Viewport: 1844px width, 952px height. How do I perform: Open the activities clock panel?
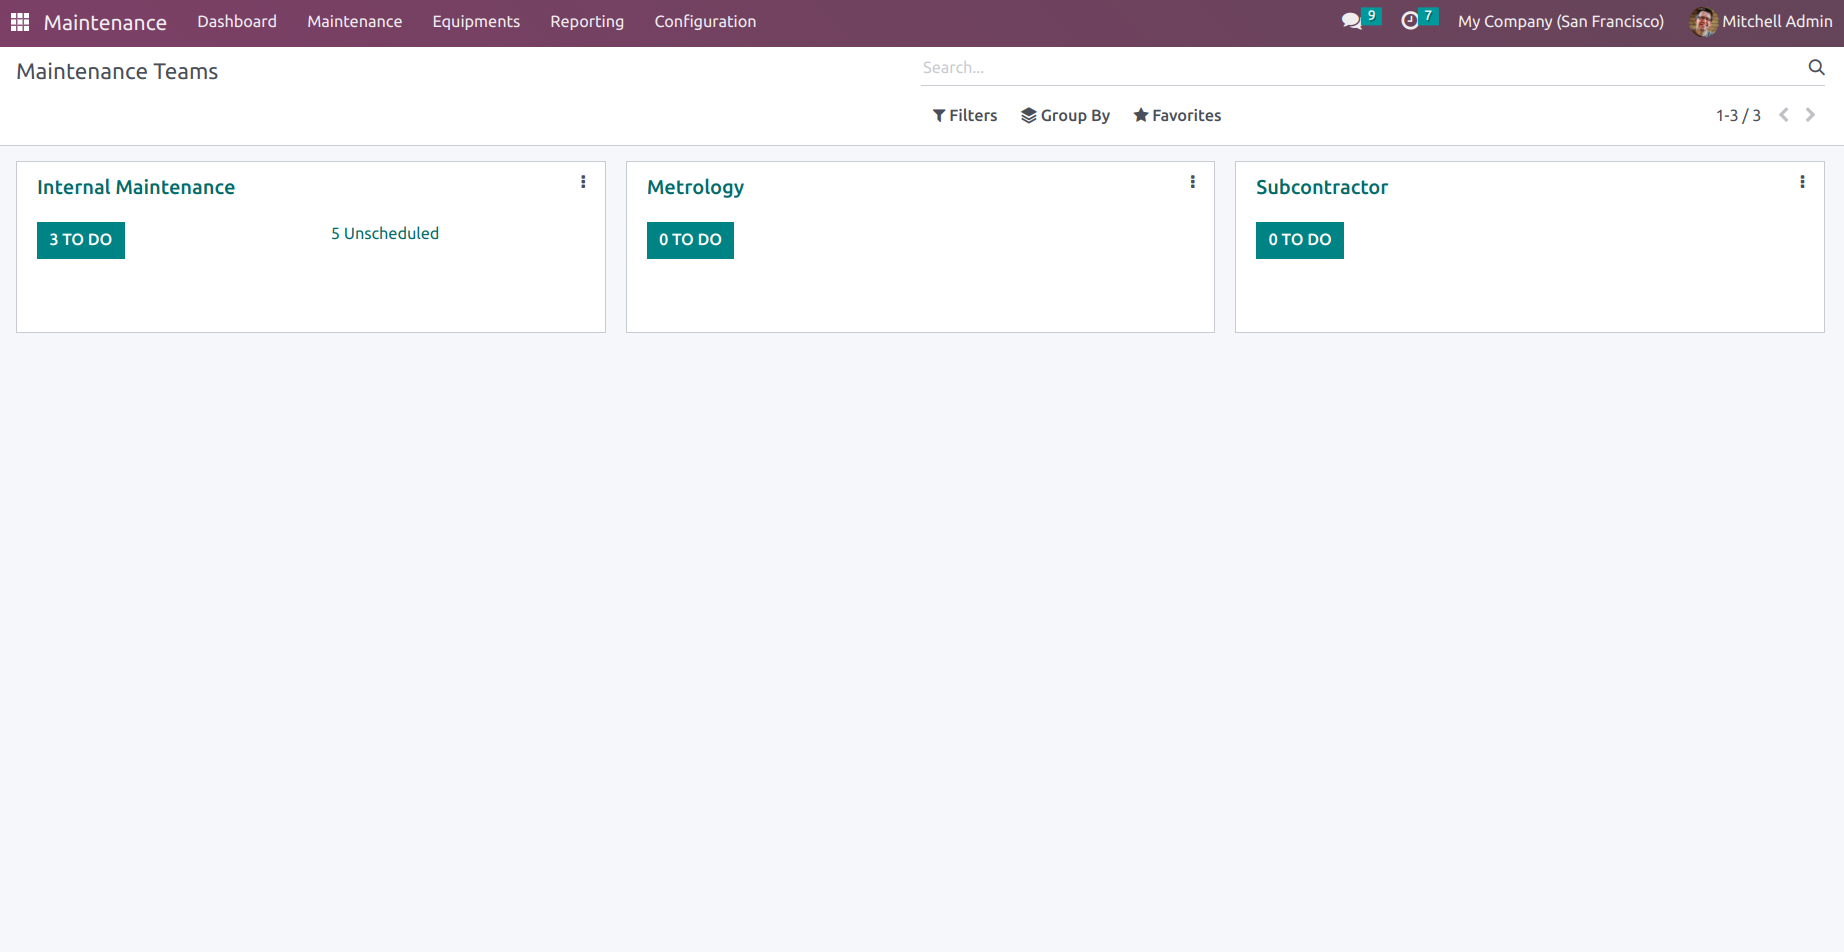tap(1410, 20)
